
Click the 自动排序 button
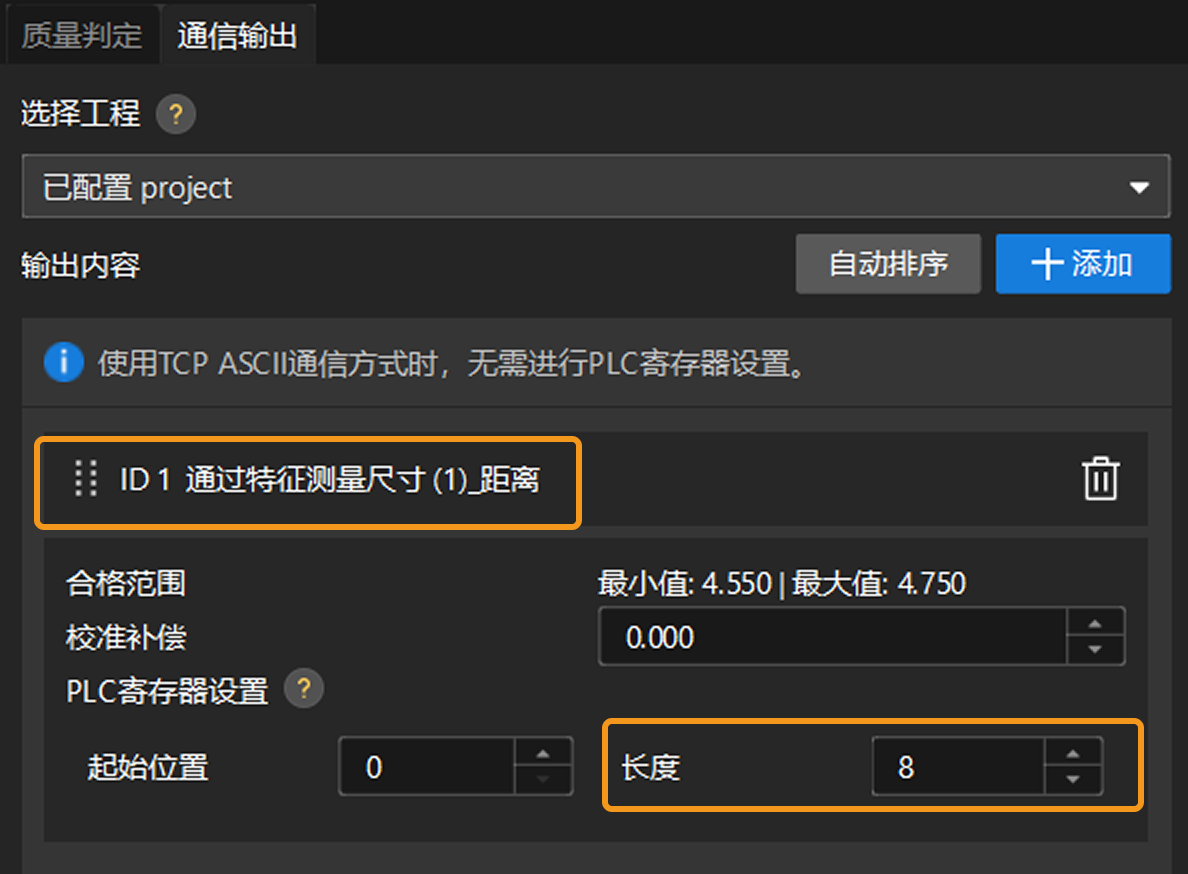[887, 263]
